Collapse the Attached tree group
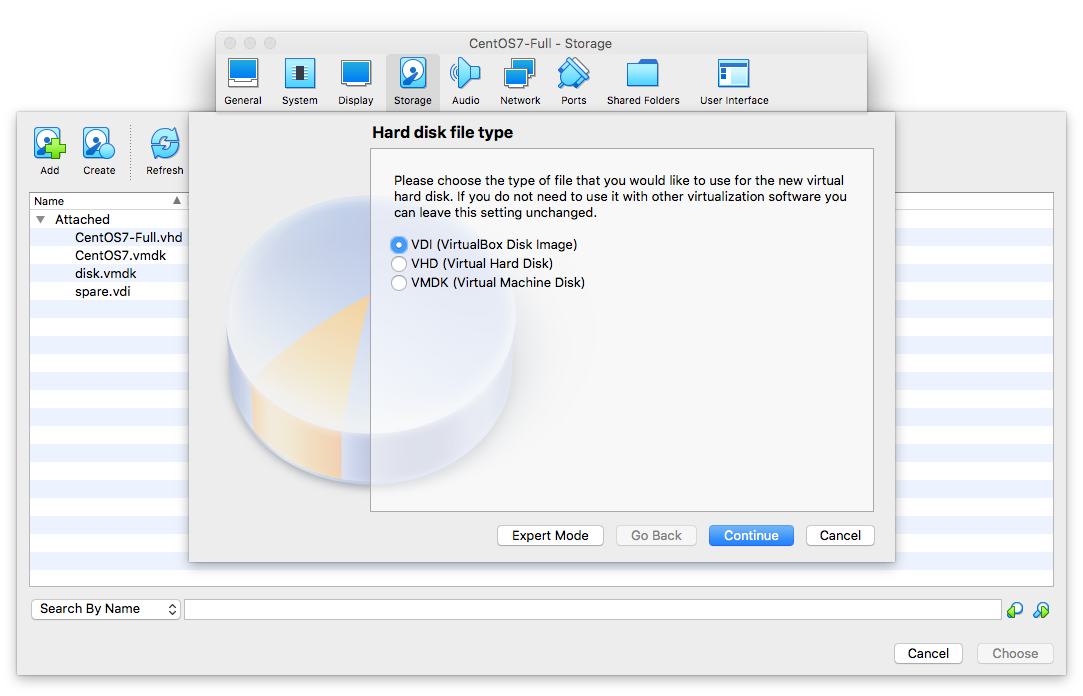Screen dimensions: 1083x696 click(41, 220)
